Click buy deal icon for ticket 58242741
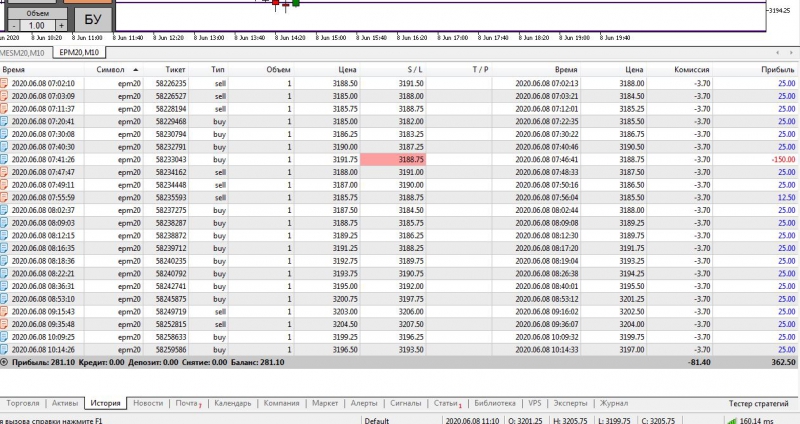This screenshot has width=800, height=424. (4, 286)
